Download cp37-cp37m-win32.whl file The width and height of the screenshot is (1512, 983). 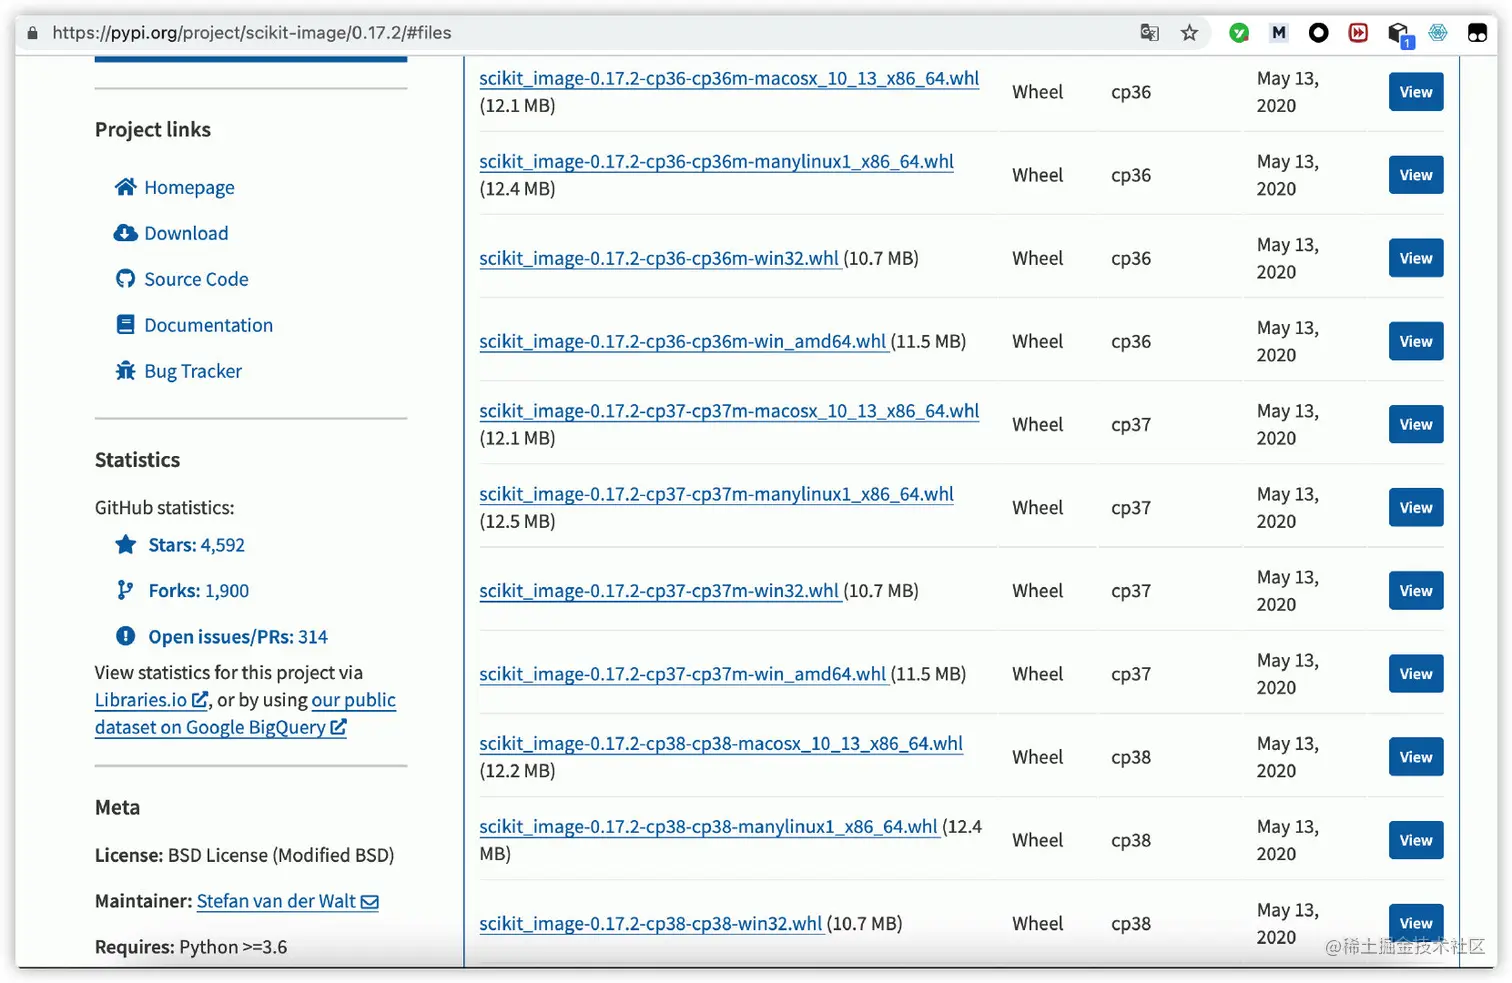(659, 591)
